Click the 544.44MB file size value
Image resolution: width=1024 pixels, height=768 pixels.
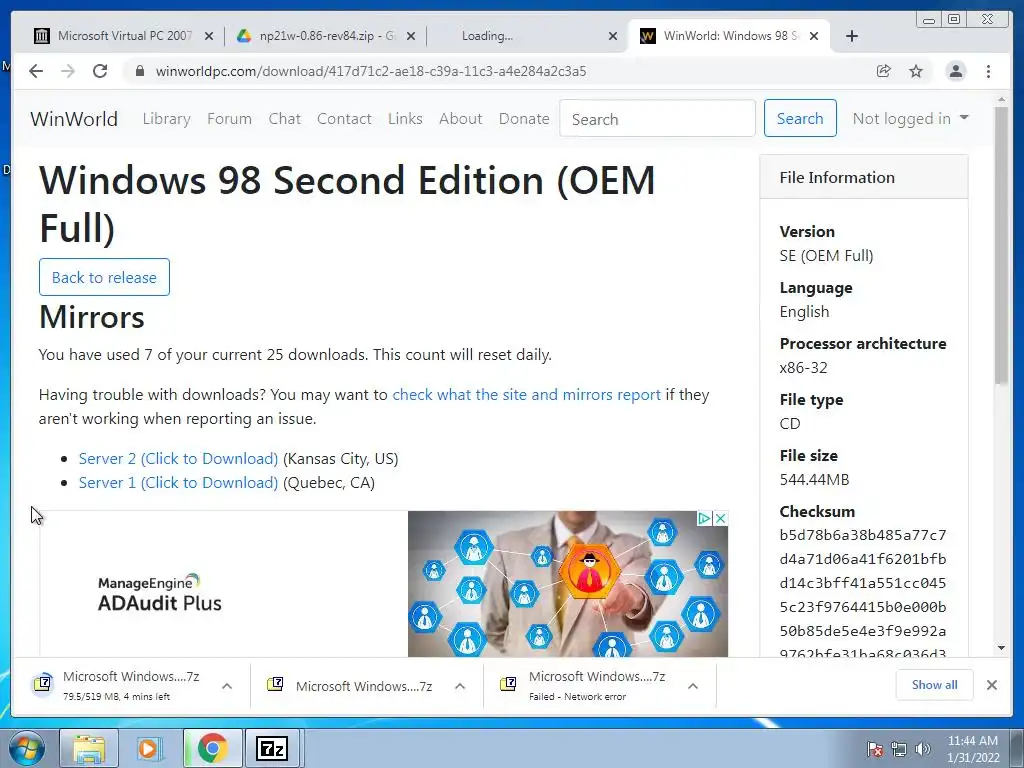814,479
